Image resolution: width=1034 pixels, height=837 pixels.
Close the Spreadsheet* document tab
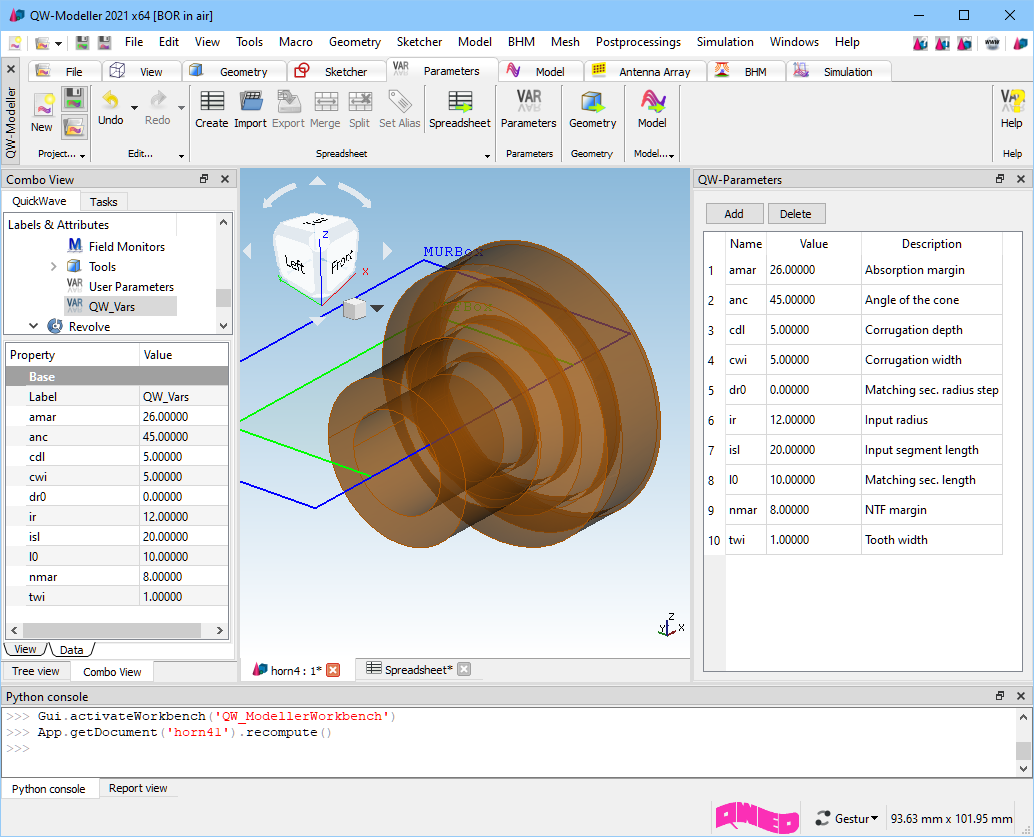464,669
